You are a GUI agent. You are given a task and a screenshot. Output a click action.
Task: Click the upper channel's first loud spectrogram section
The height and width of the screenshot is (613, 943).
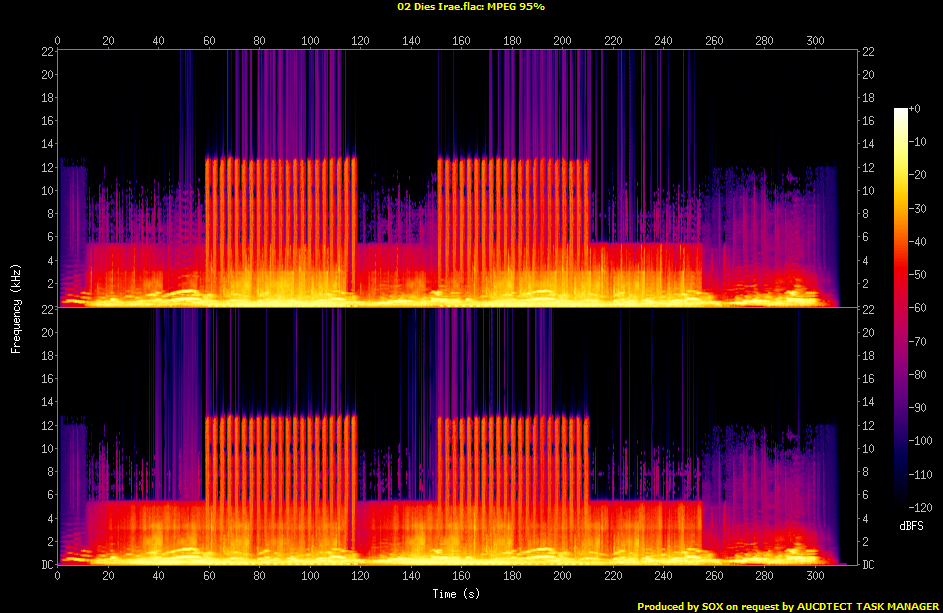pos(281,230)
